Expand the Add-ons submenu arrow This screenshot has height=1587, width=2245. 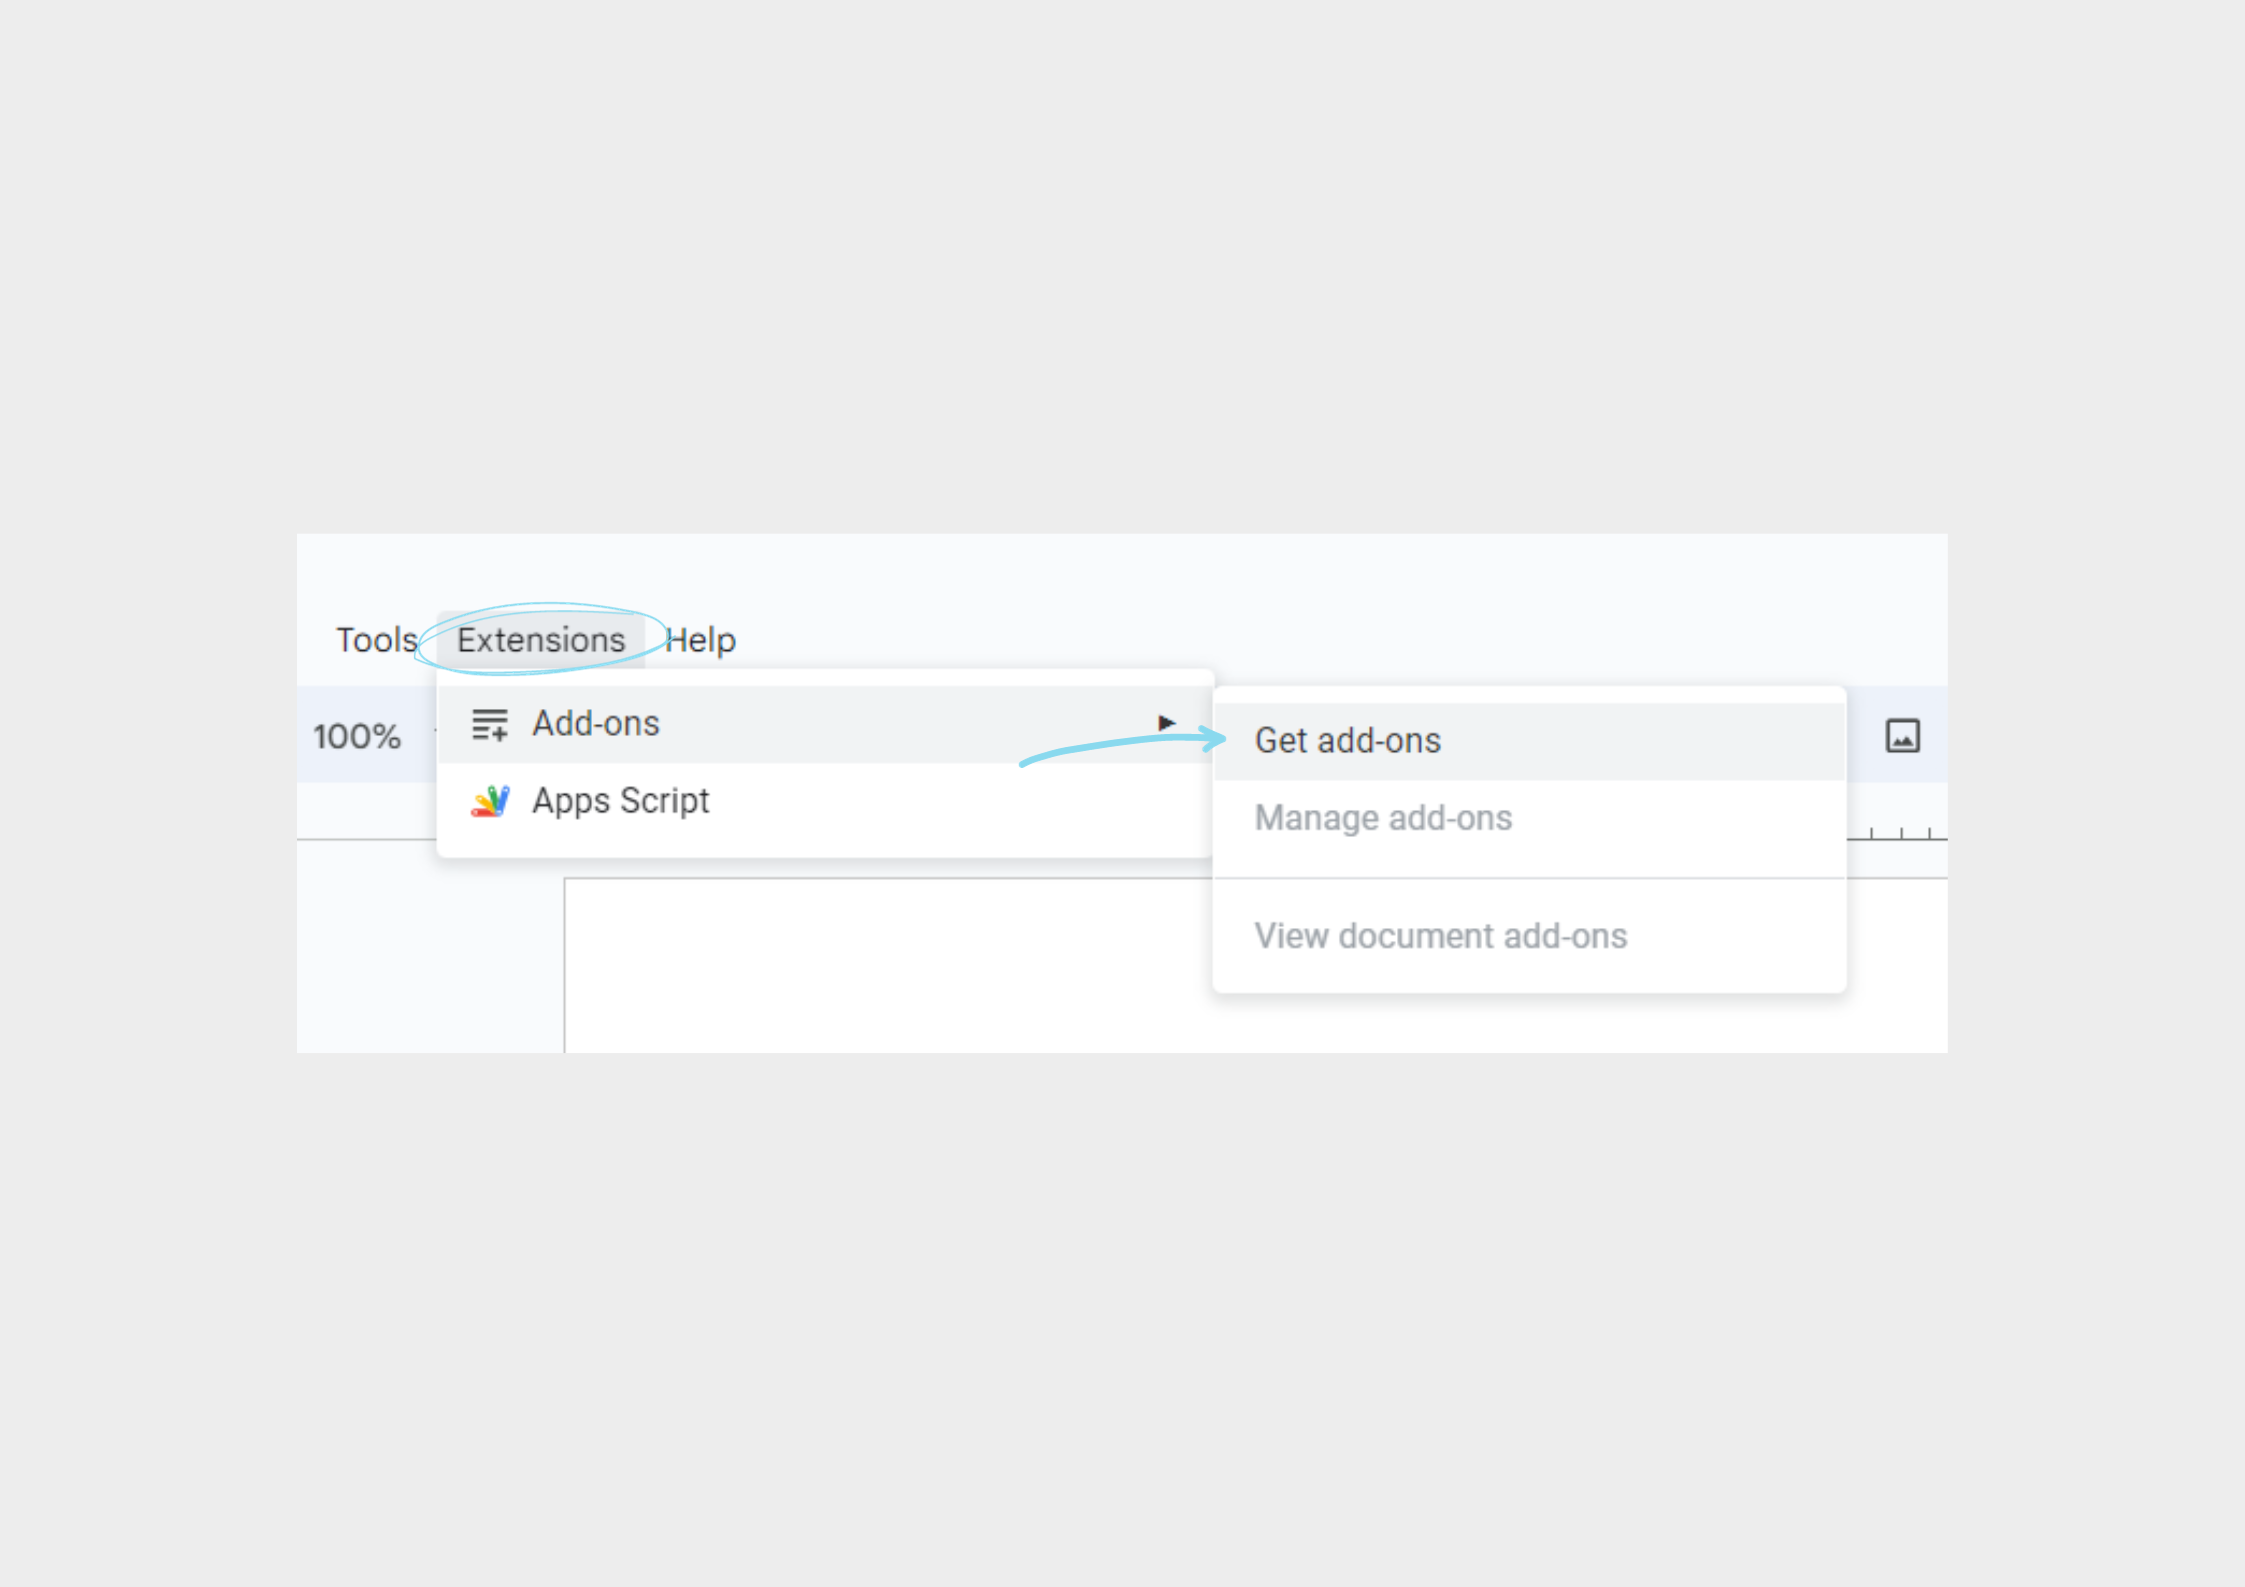pyautogui.click(x=1166, y=722)
